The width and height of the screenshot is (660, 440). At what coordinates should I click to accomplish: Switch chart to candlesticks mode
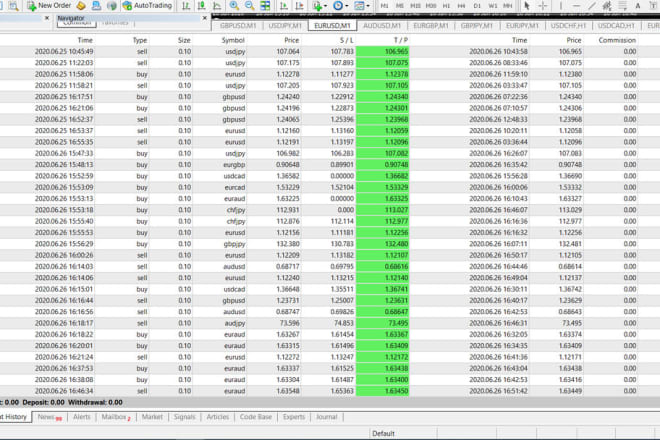[201, 5]
